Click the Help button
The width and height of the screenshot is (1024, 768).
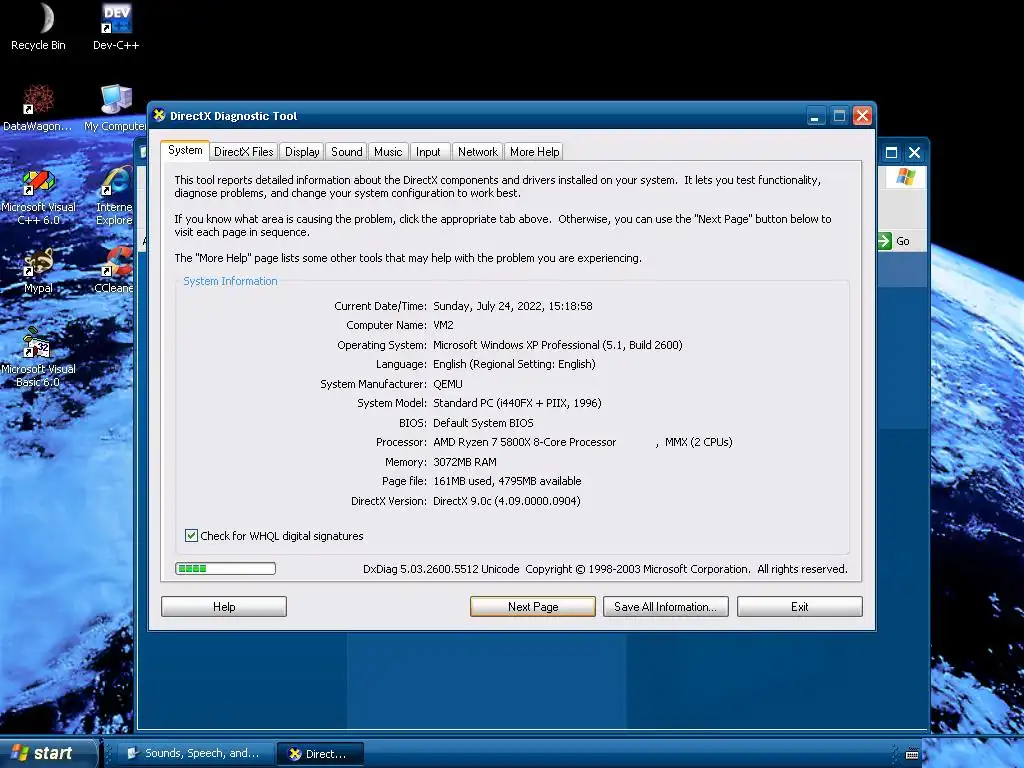pos(224,607)
